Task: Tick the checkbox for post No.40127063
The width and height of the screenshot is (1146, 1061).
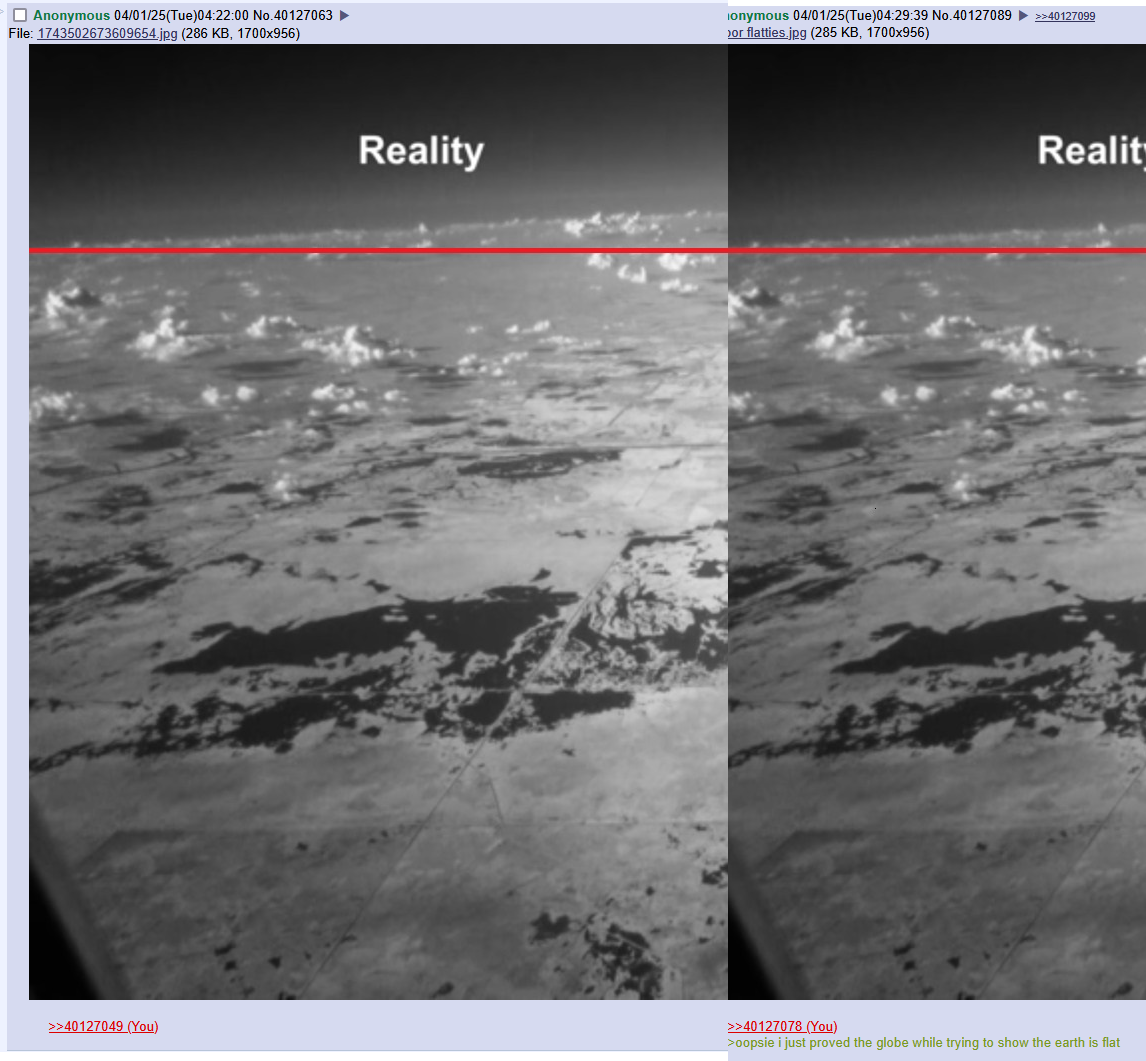Action: (20, 15)
